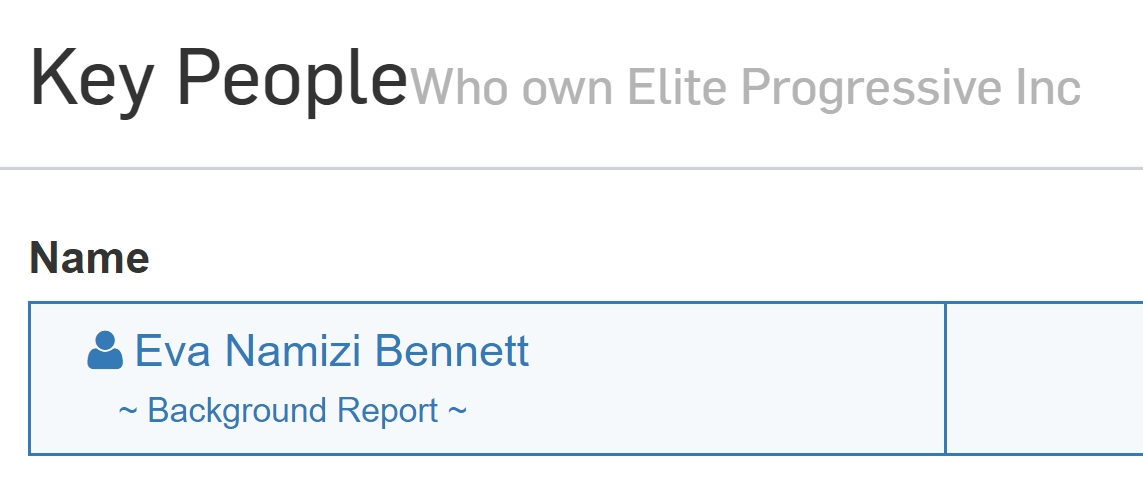Click the word Key in the heading
This screenshot has width=1143, height=500.
coord(92,79)
